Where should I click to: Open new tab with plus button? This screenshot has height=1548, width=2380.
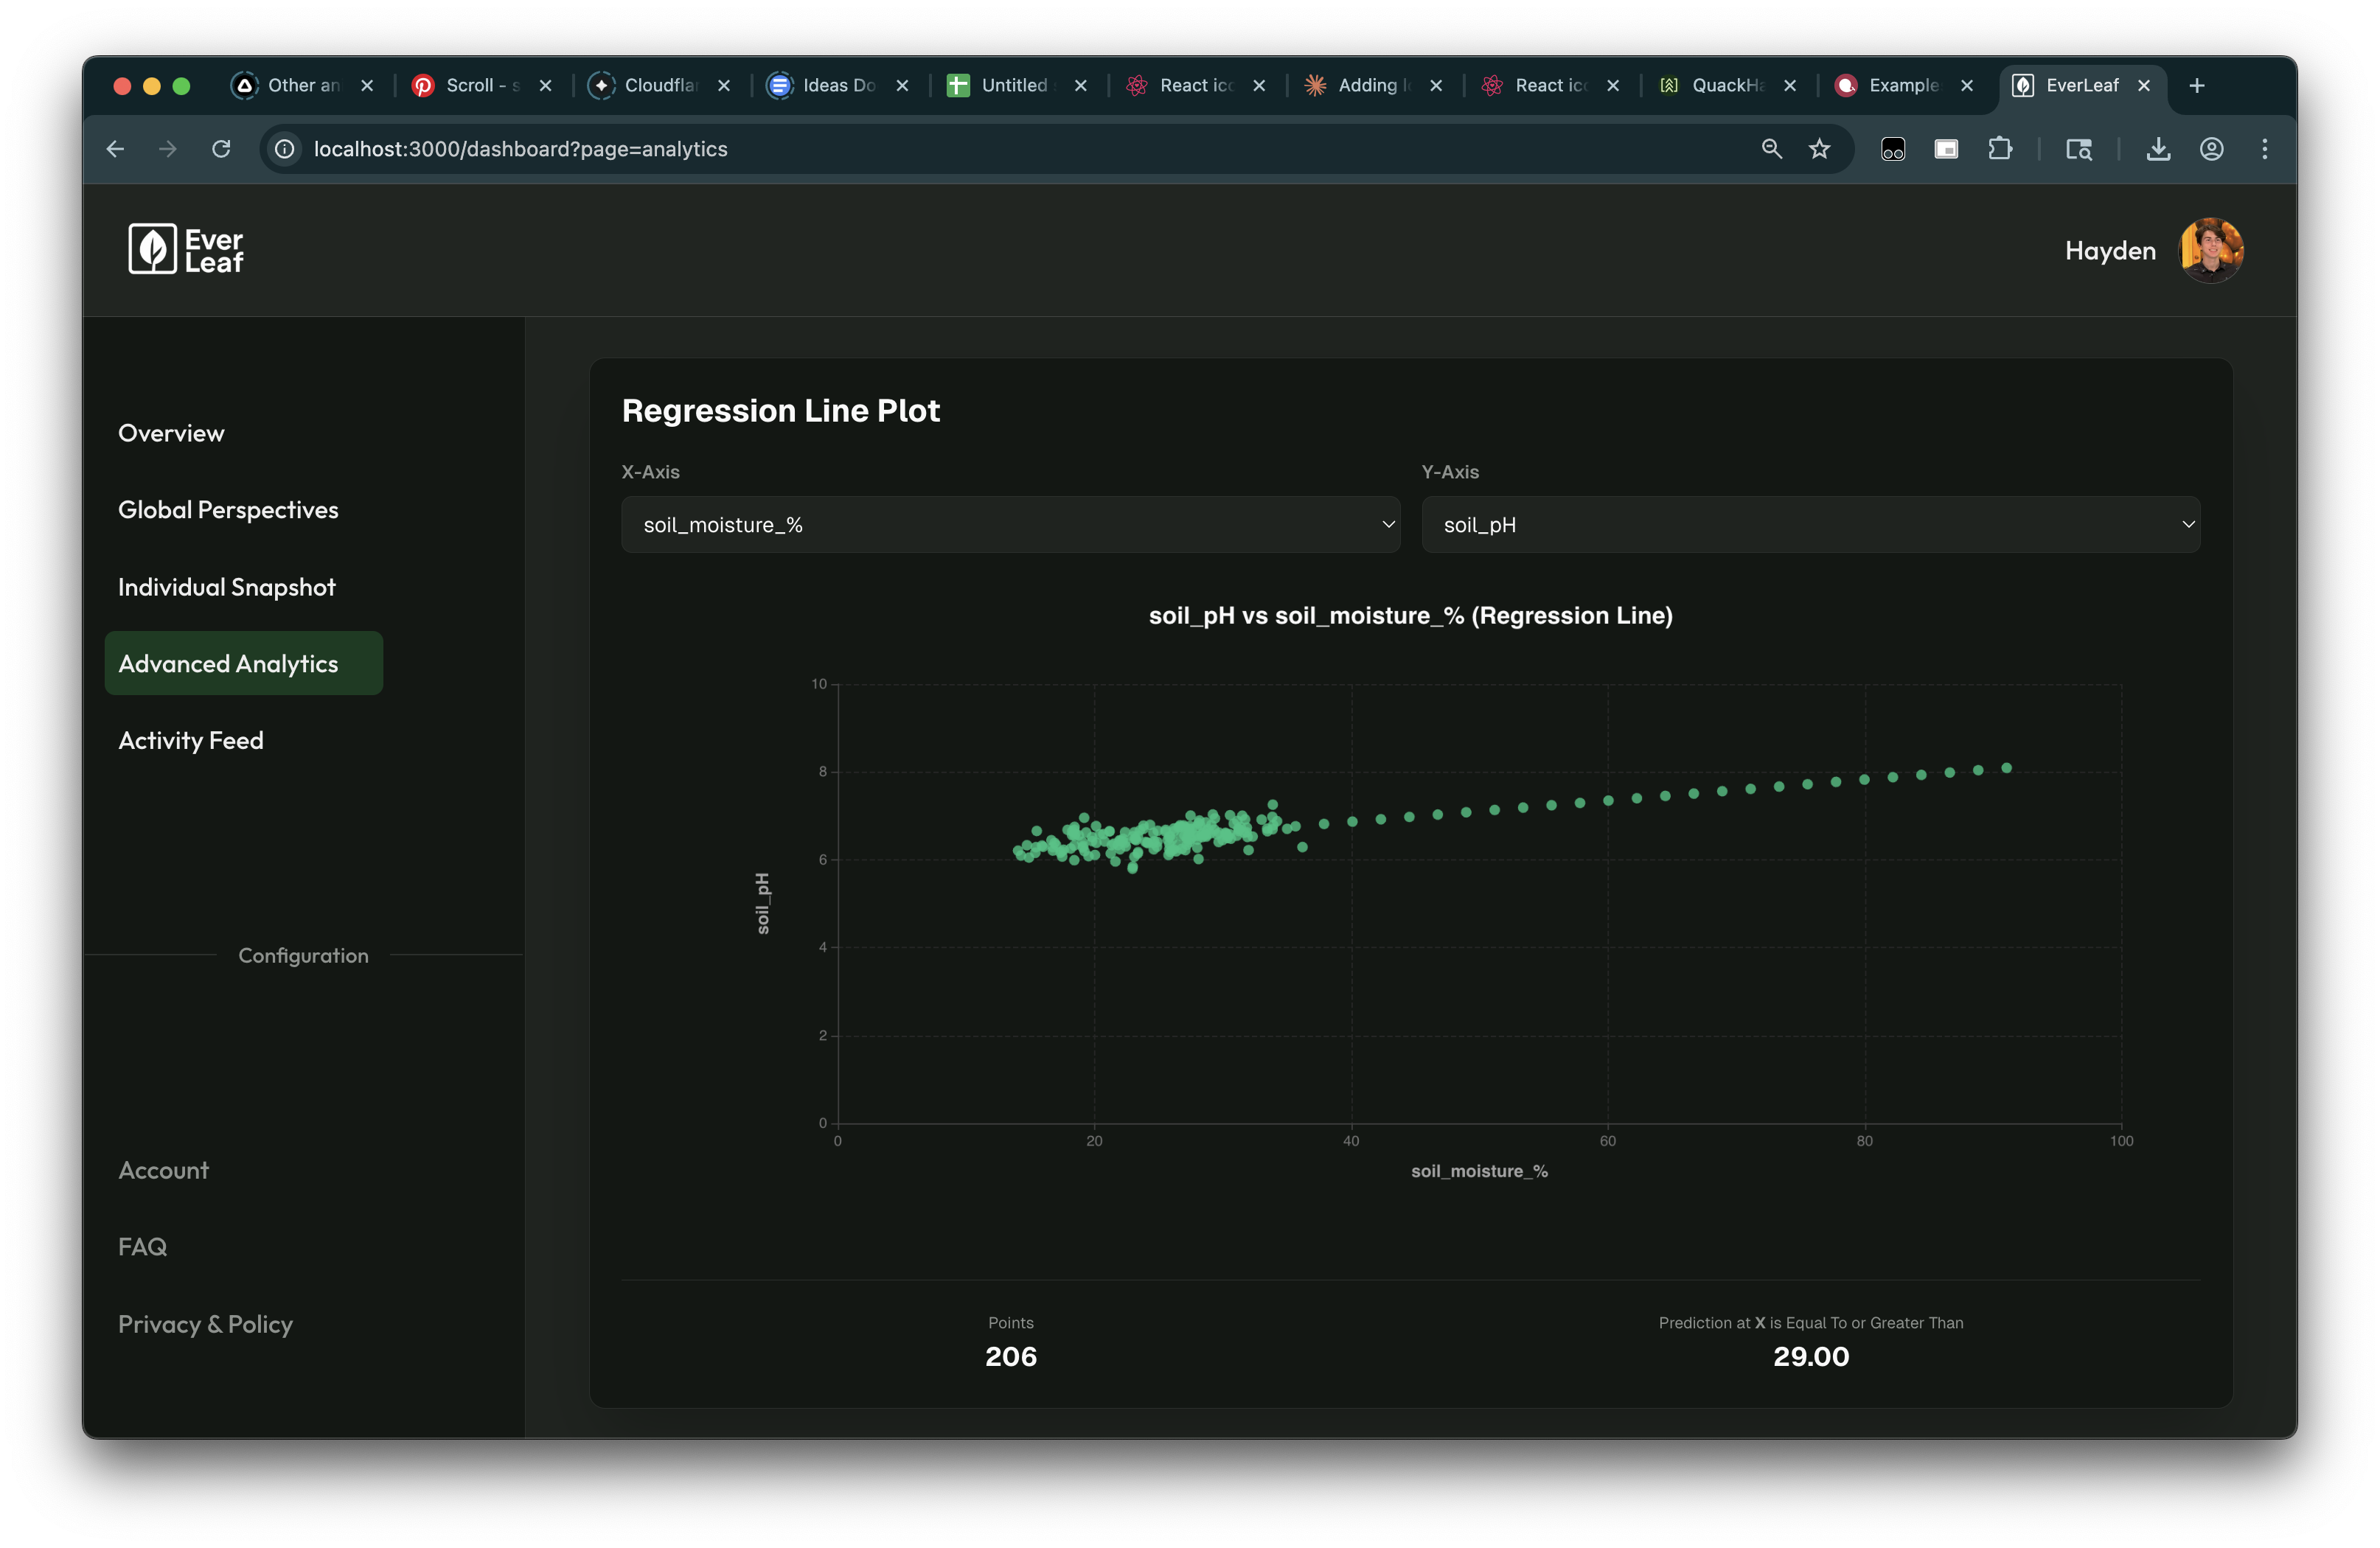click(x=2196, y=86)
